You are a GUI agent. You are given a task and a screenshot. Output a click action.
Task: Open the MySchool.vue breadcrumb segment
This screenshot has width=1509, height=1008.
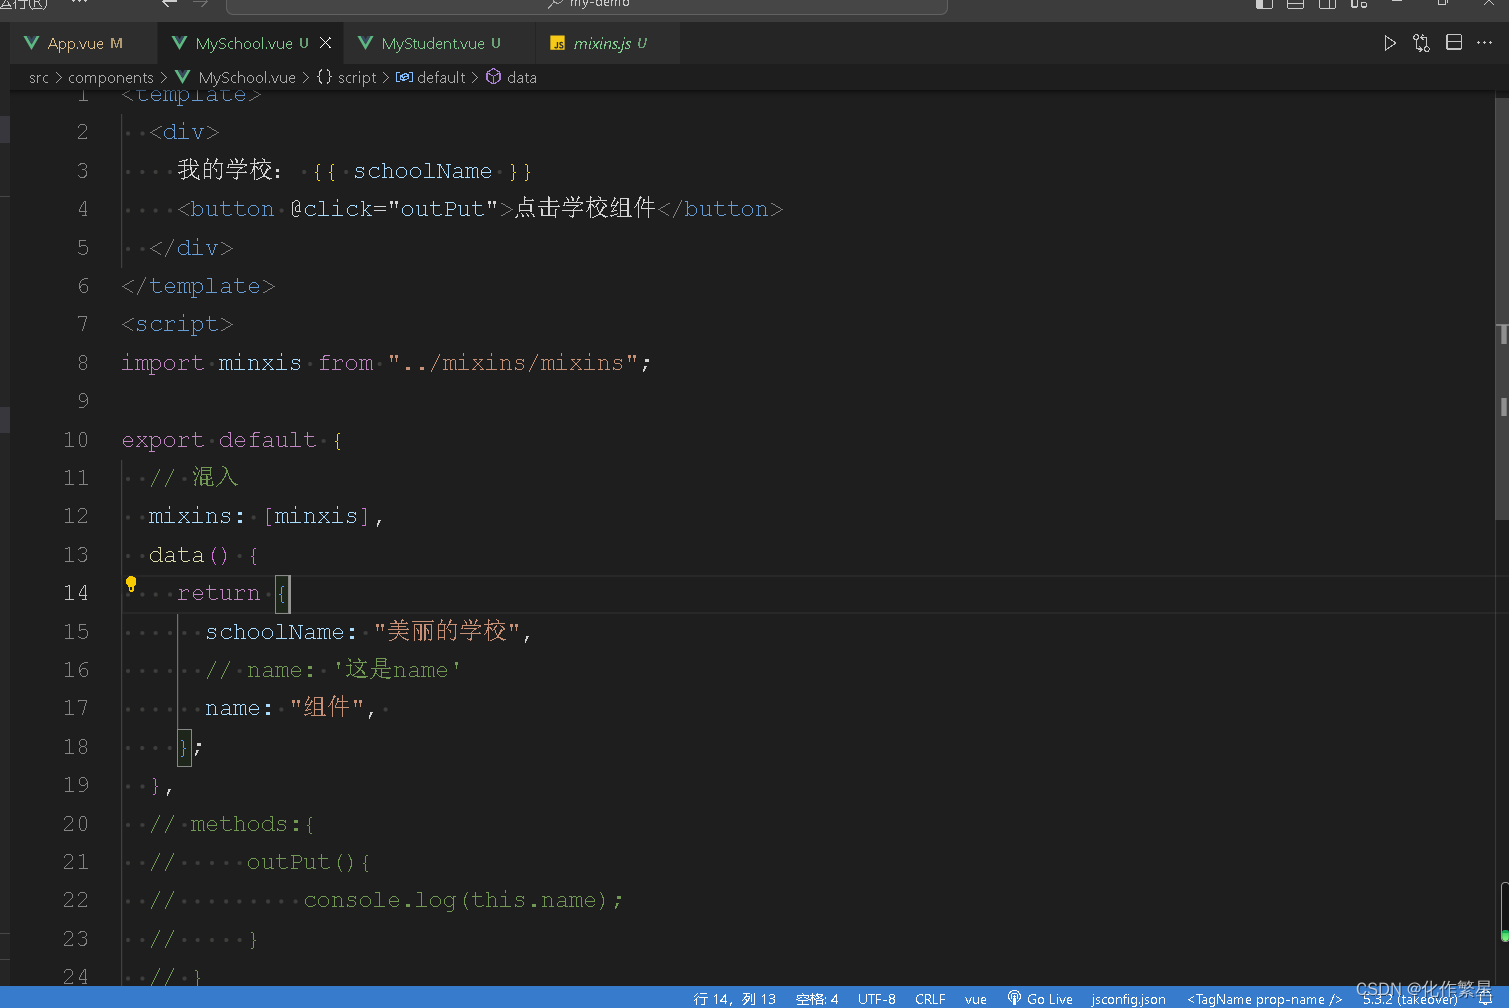[x=247, y=77]
